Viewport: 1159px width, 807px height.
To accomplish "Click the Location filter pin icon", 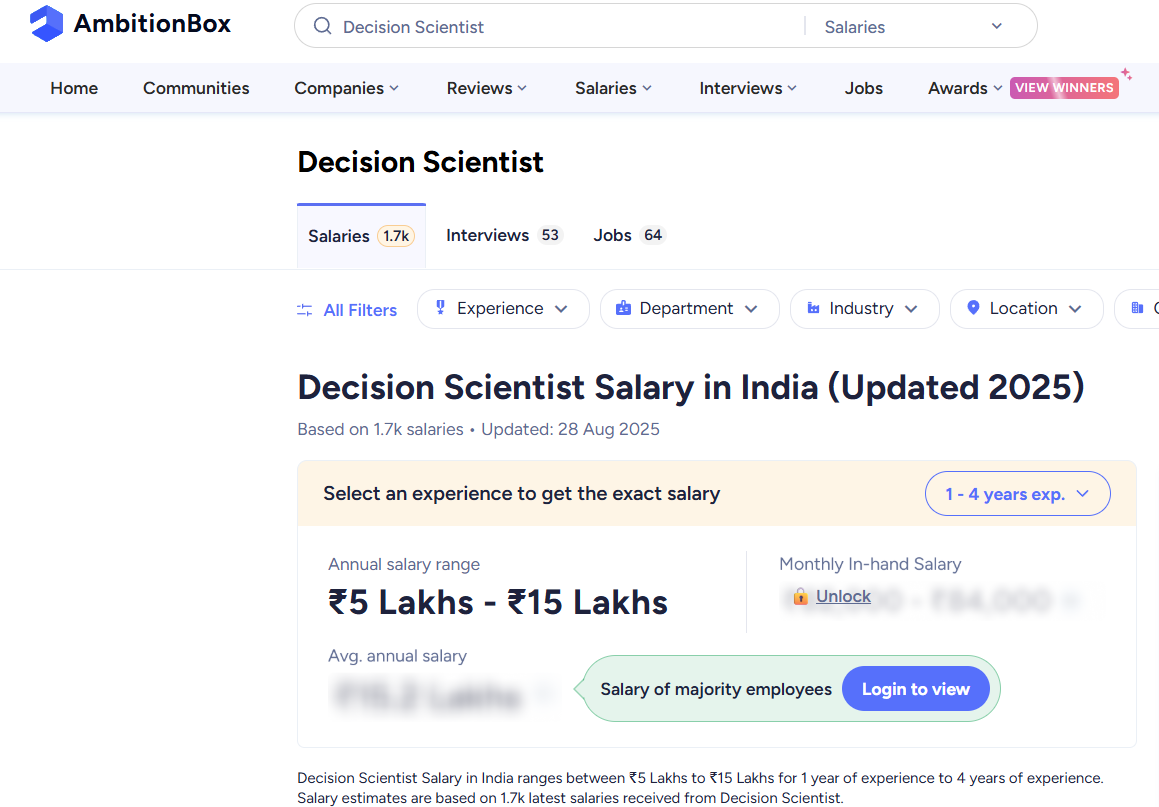I will pos(973,308).
